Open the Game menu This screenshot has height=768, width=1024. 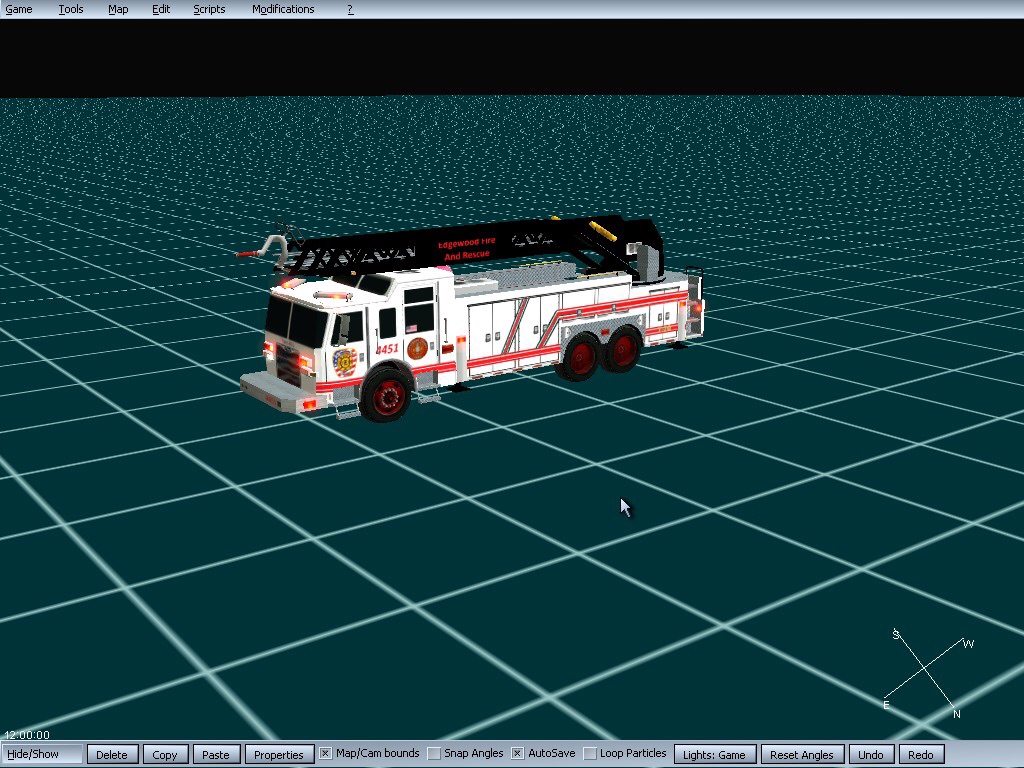point(19,9)
